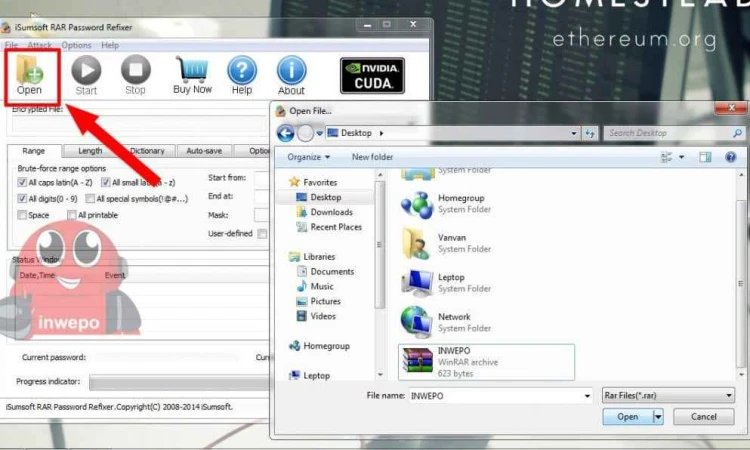Select Desktop under Favorites
This screenshot has height=450, width=750.
pyautogui.click(x=325, y=198)
